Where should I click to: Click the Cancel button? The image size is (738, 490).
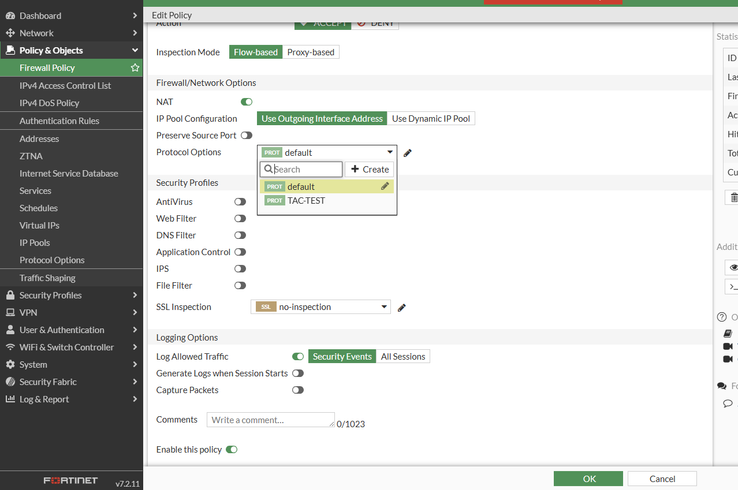pyautogui.click(x=662, y=479)
